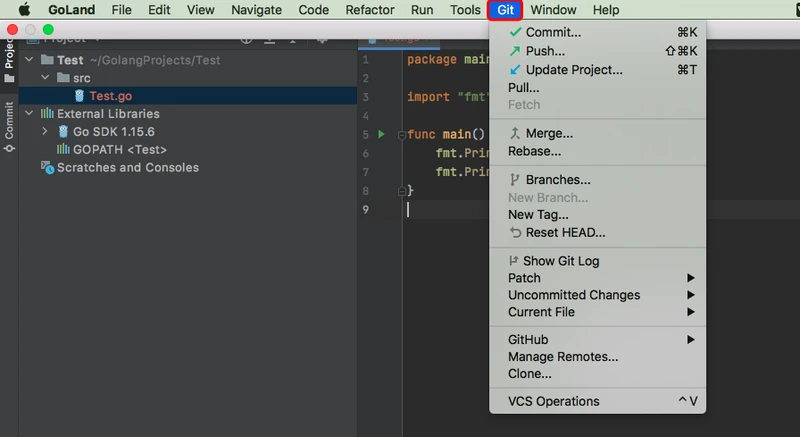
Task: Expand the Go SDK 1.15.6 node
Action: click(45, 131)
